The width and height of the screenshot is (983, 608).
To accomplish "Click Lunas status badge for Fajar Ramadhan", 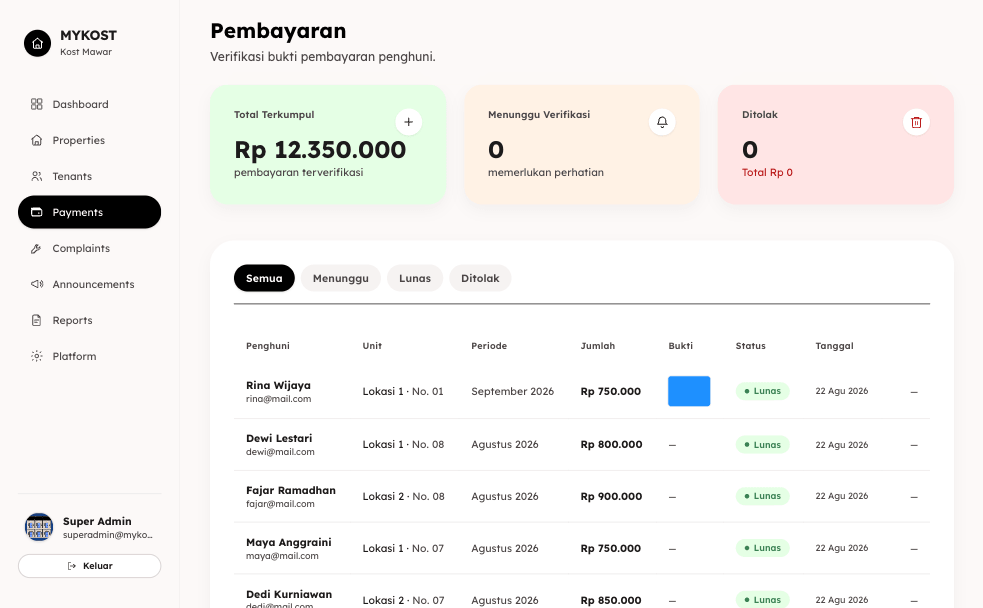I will [x=762, y=496].
